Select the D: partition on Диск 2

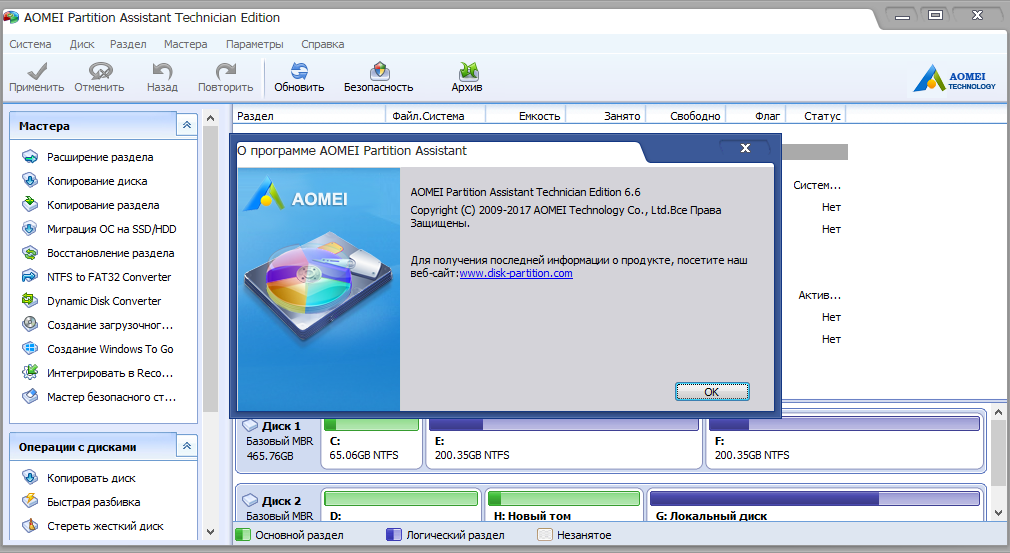click(401, 505)
